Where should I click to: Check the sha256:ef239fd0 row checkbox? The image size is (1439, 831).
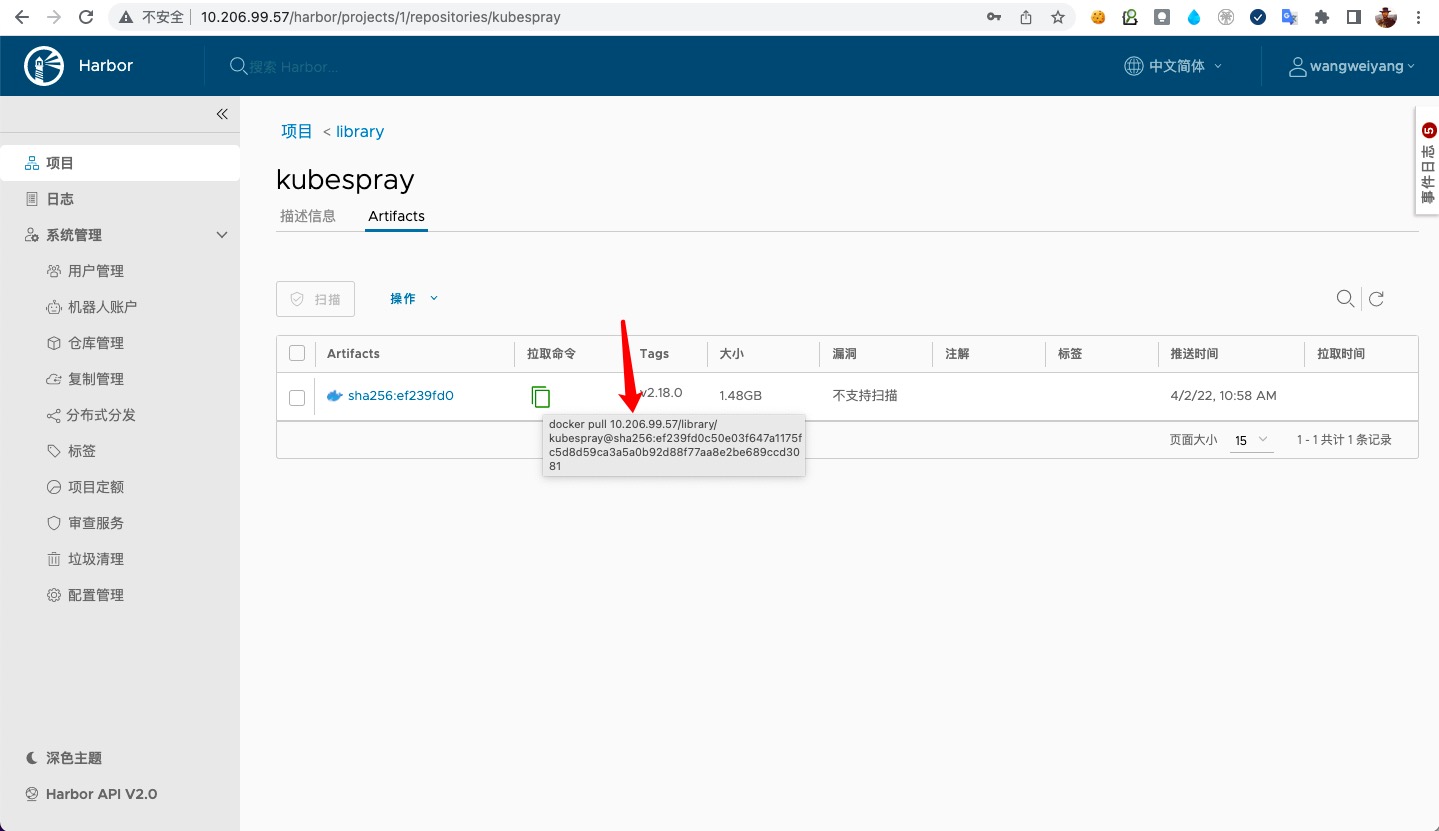[296, 398]
